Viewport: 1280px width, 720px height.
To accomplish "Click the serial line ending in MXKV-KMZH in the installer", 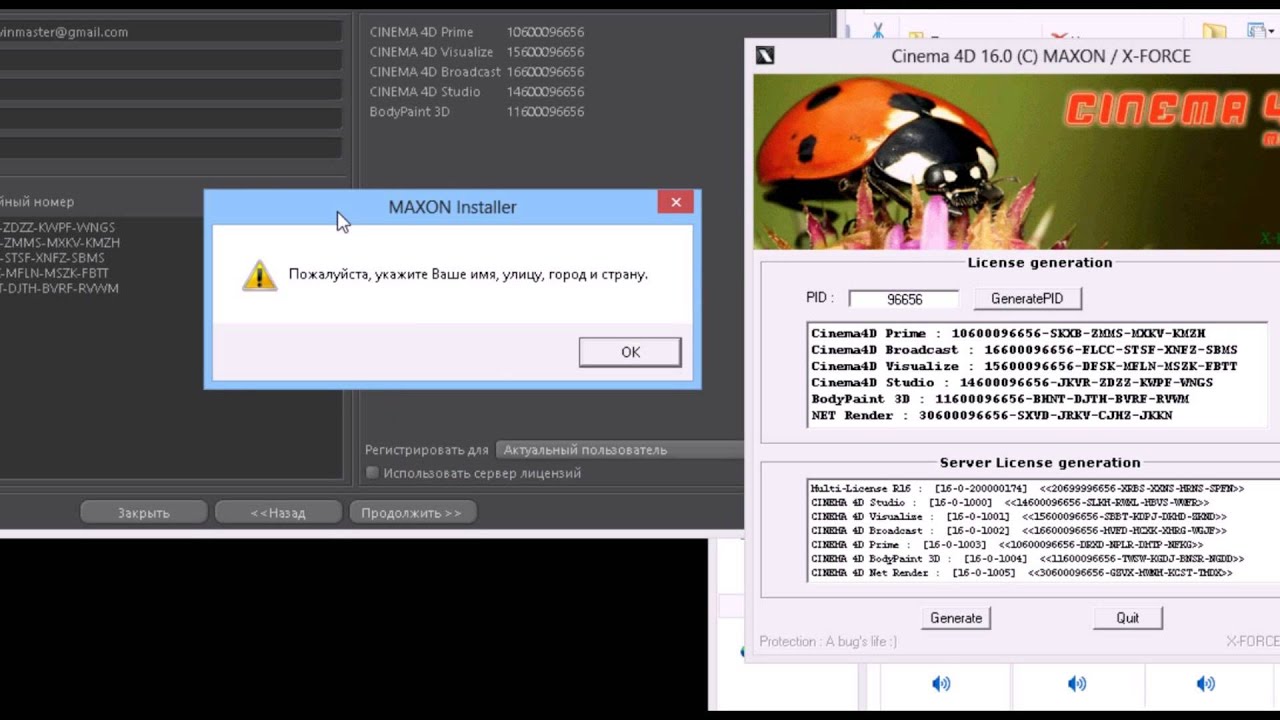I will pyautogui.click(x=60, y=243).
